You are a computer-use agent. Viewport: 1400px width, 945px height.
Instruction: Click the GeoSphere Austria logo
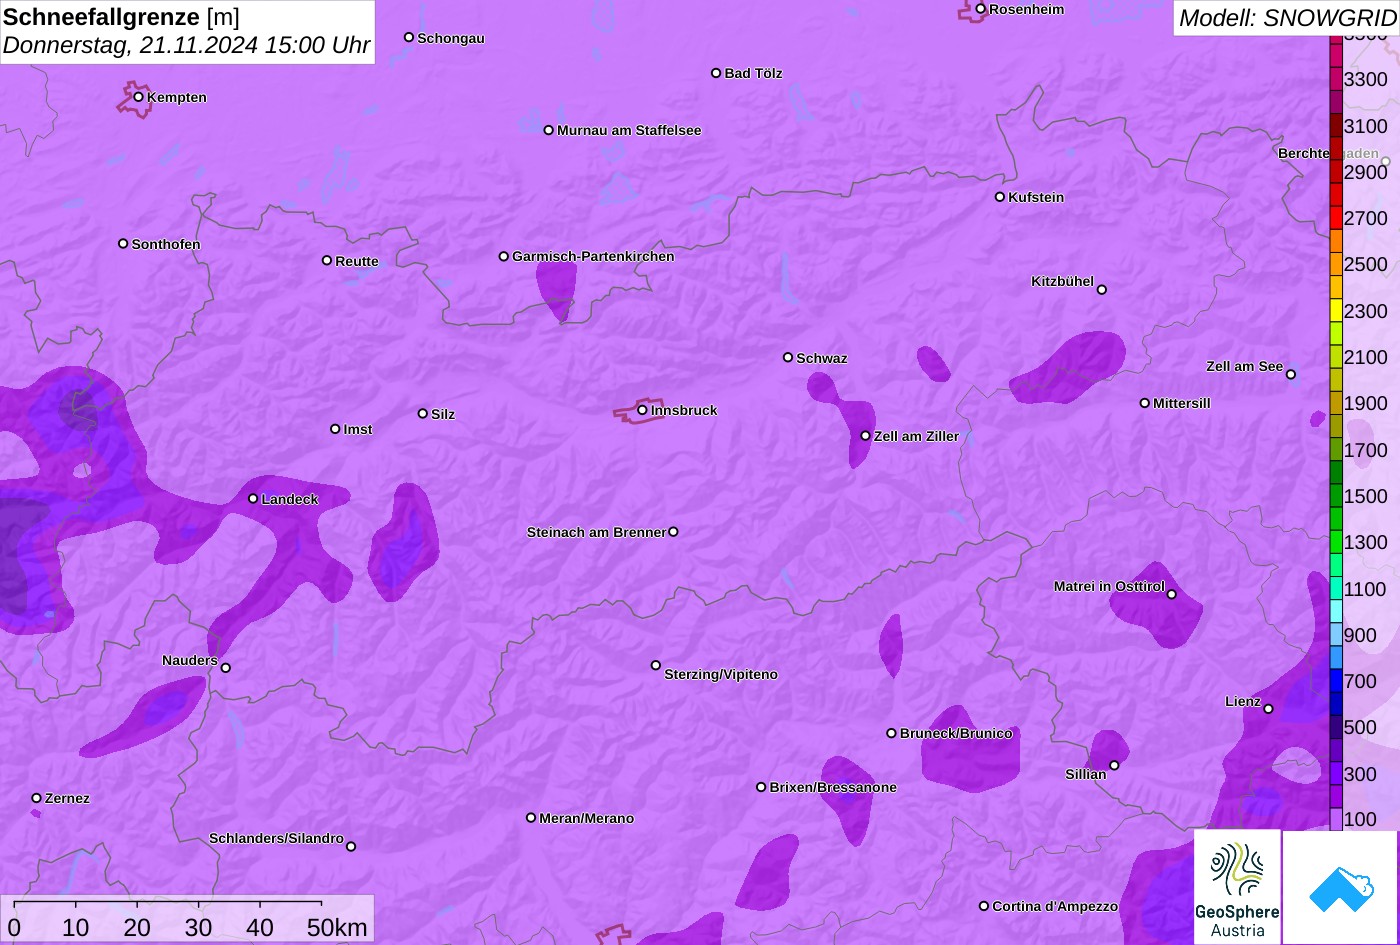(x=1237, y=887)
